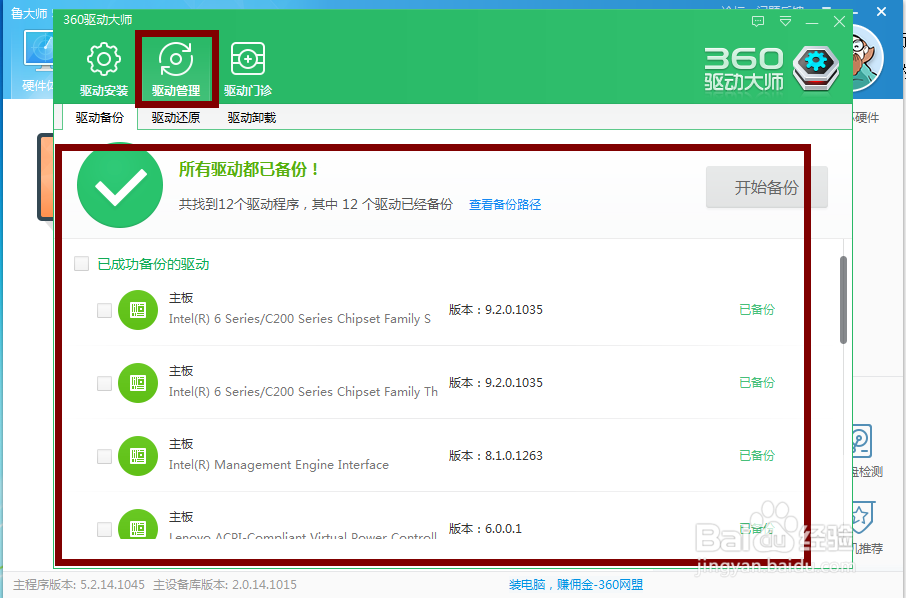Close the 360驱动大师 window
Screen dimensions: 906x598
[x=839, y=22]
